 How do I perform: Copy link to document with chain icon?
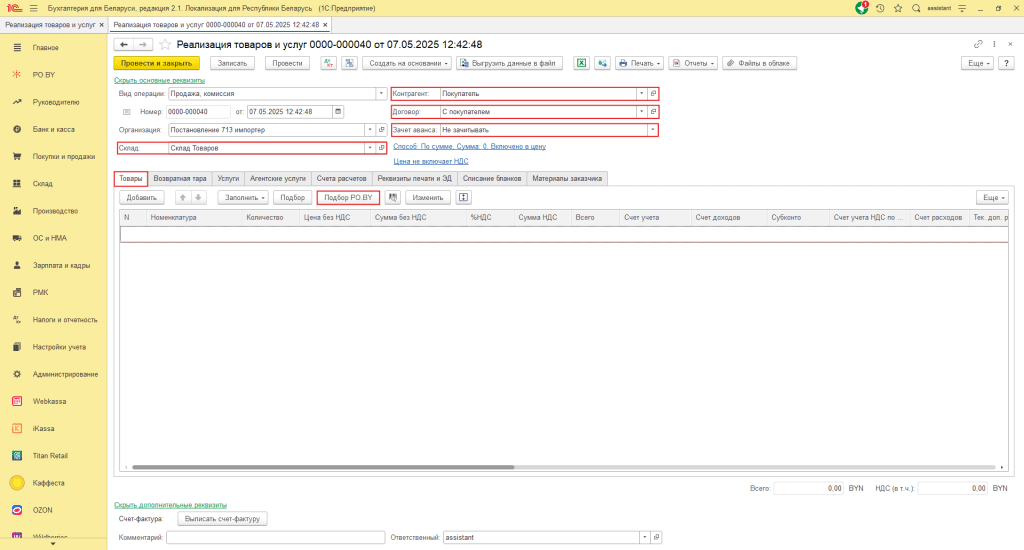(x=978, y=44)
